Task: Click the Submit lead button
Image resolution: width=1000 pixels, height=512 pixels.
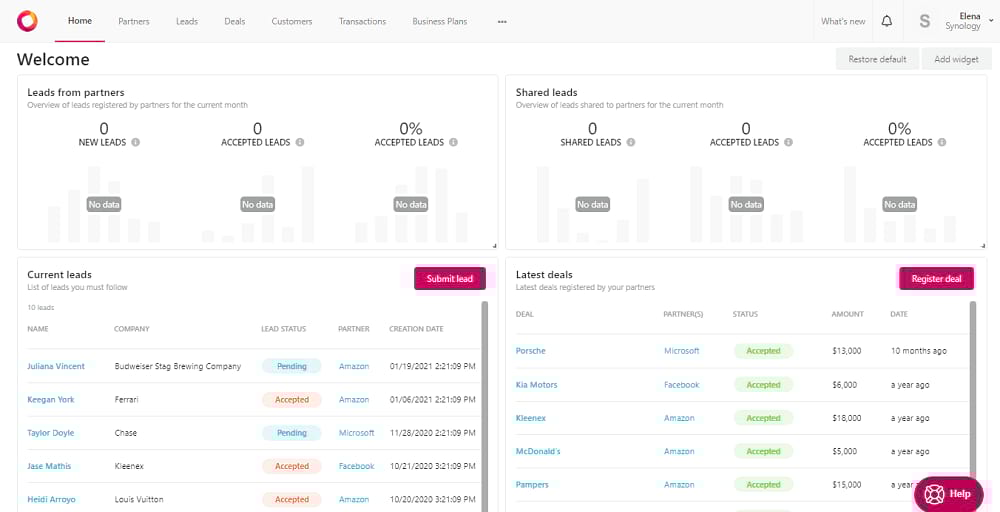Action: point(450,279)
